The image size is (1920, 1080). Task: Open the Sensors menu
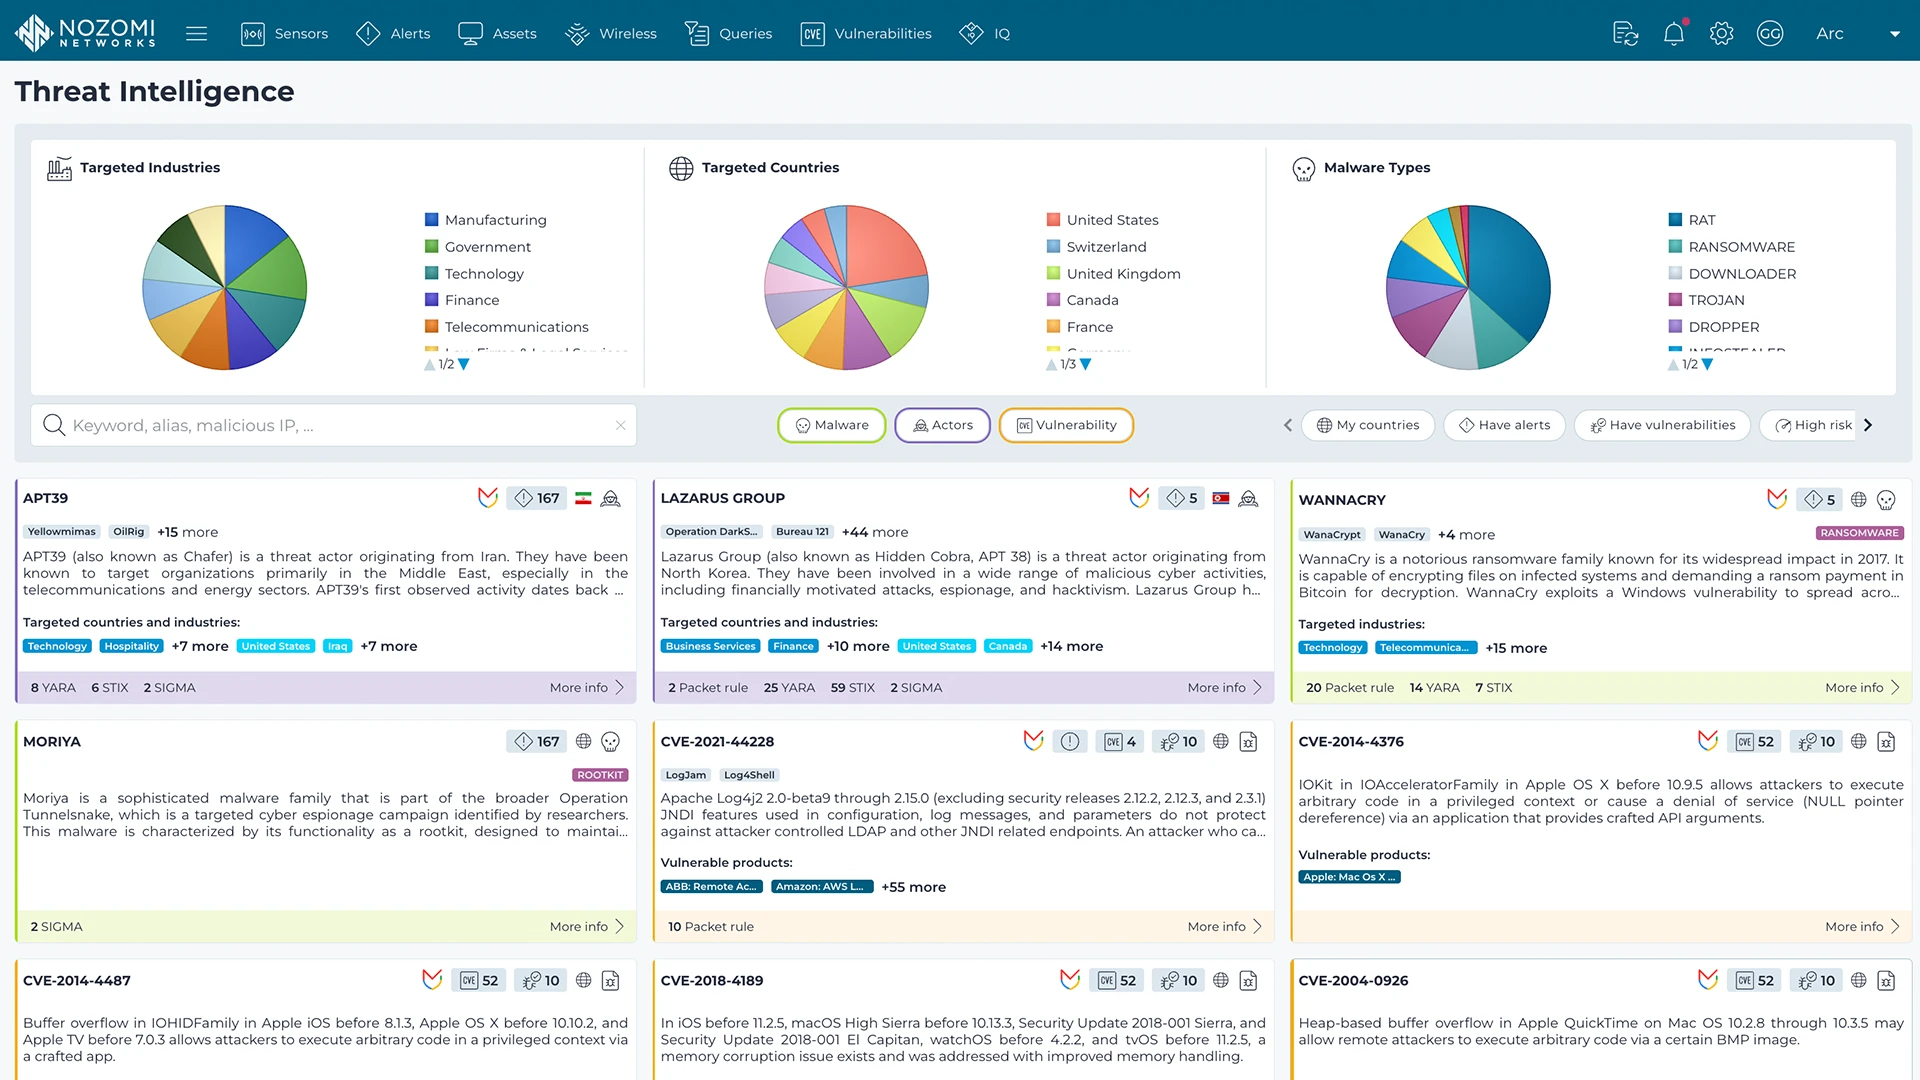click(285, 34)
